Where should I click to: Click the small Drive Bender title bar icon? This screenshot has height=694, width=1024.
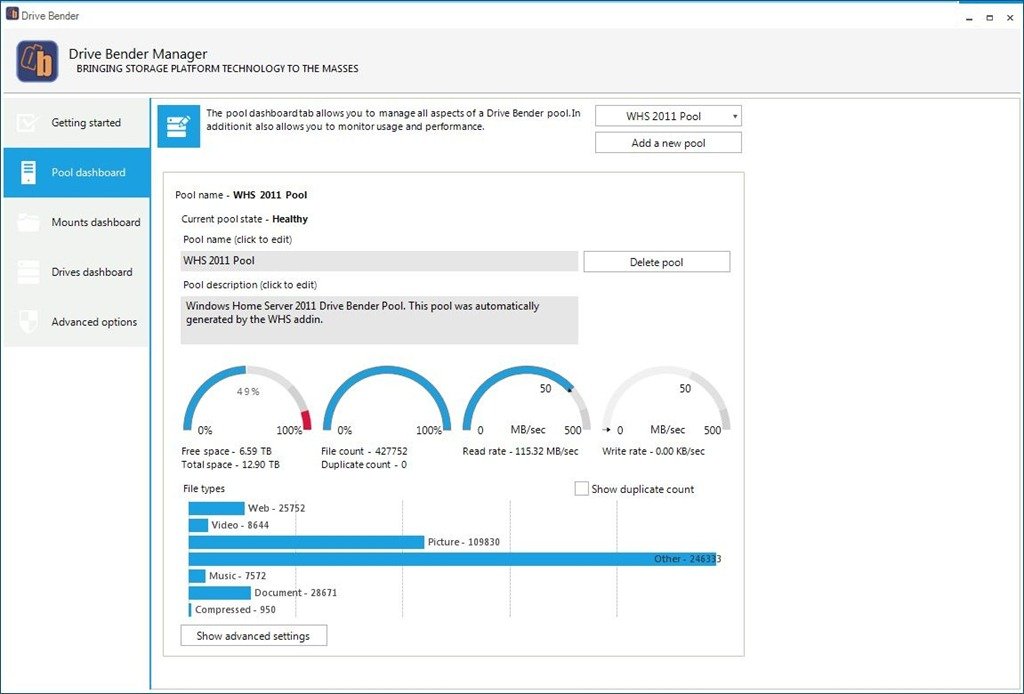pos(12,14)
